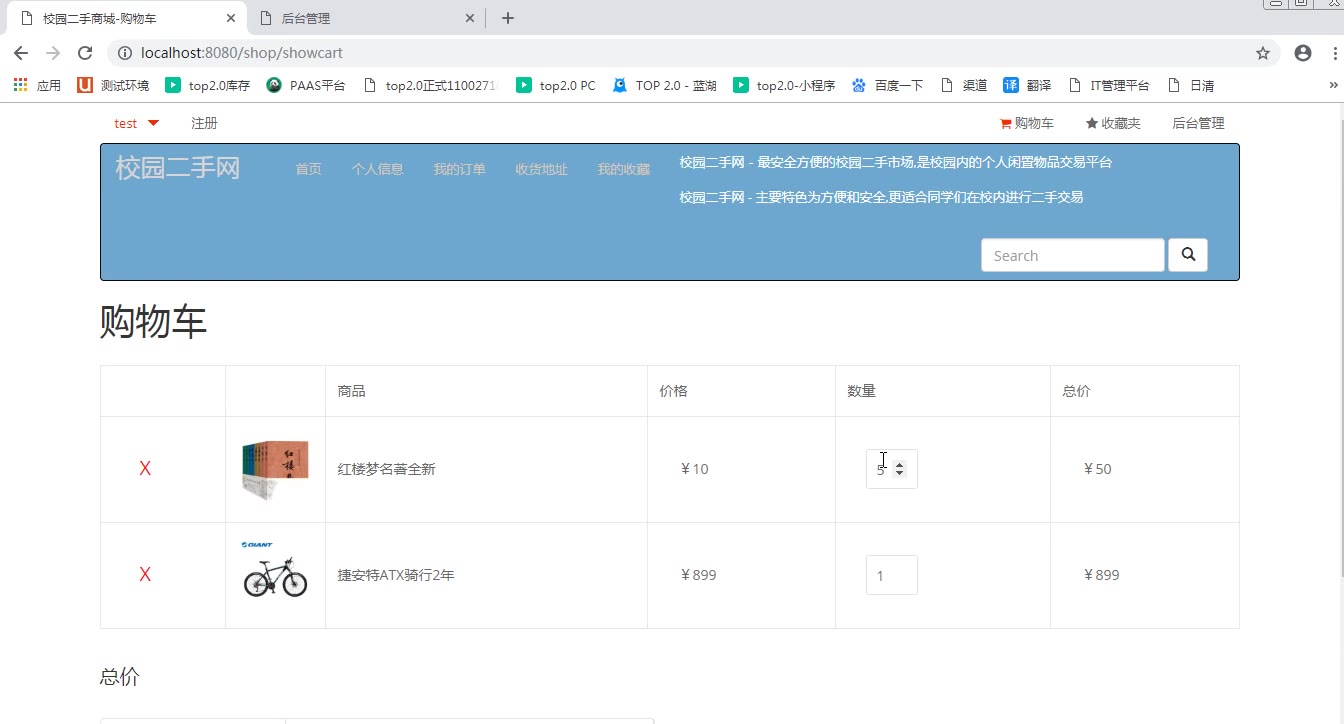Click the 校园二手网 site logo

click(x=178, y=168)
